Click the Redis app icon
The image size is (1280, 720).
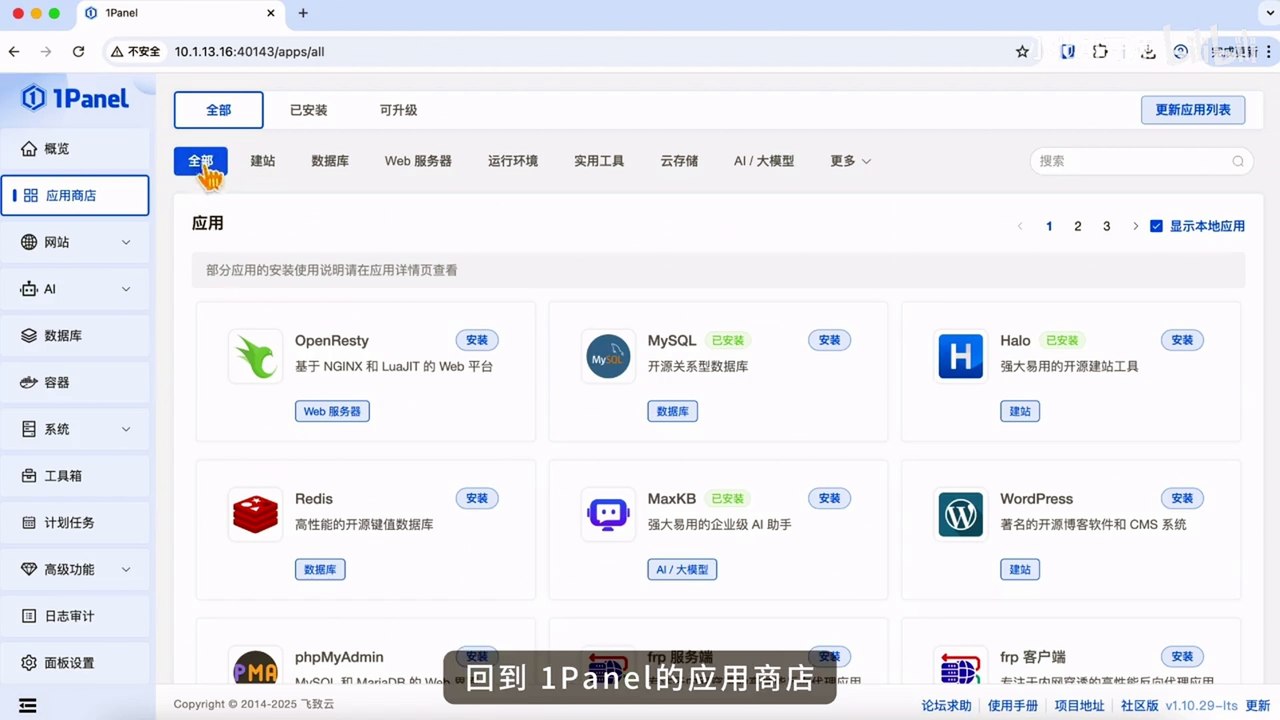pos(255,514)
